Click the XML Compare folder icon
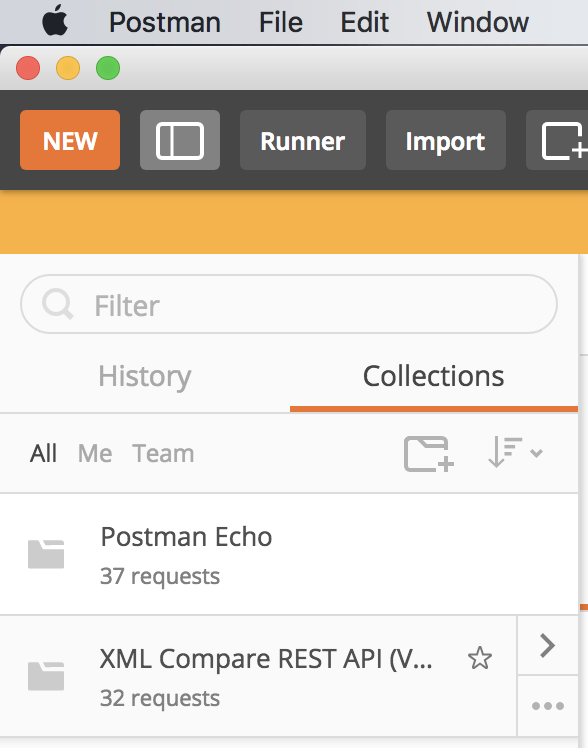 [46, 676]
